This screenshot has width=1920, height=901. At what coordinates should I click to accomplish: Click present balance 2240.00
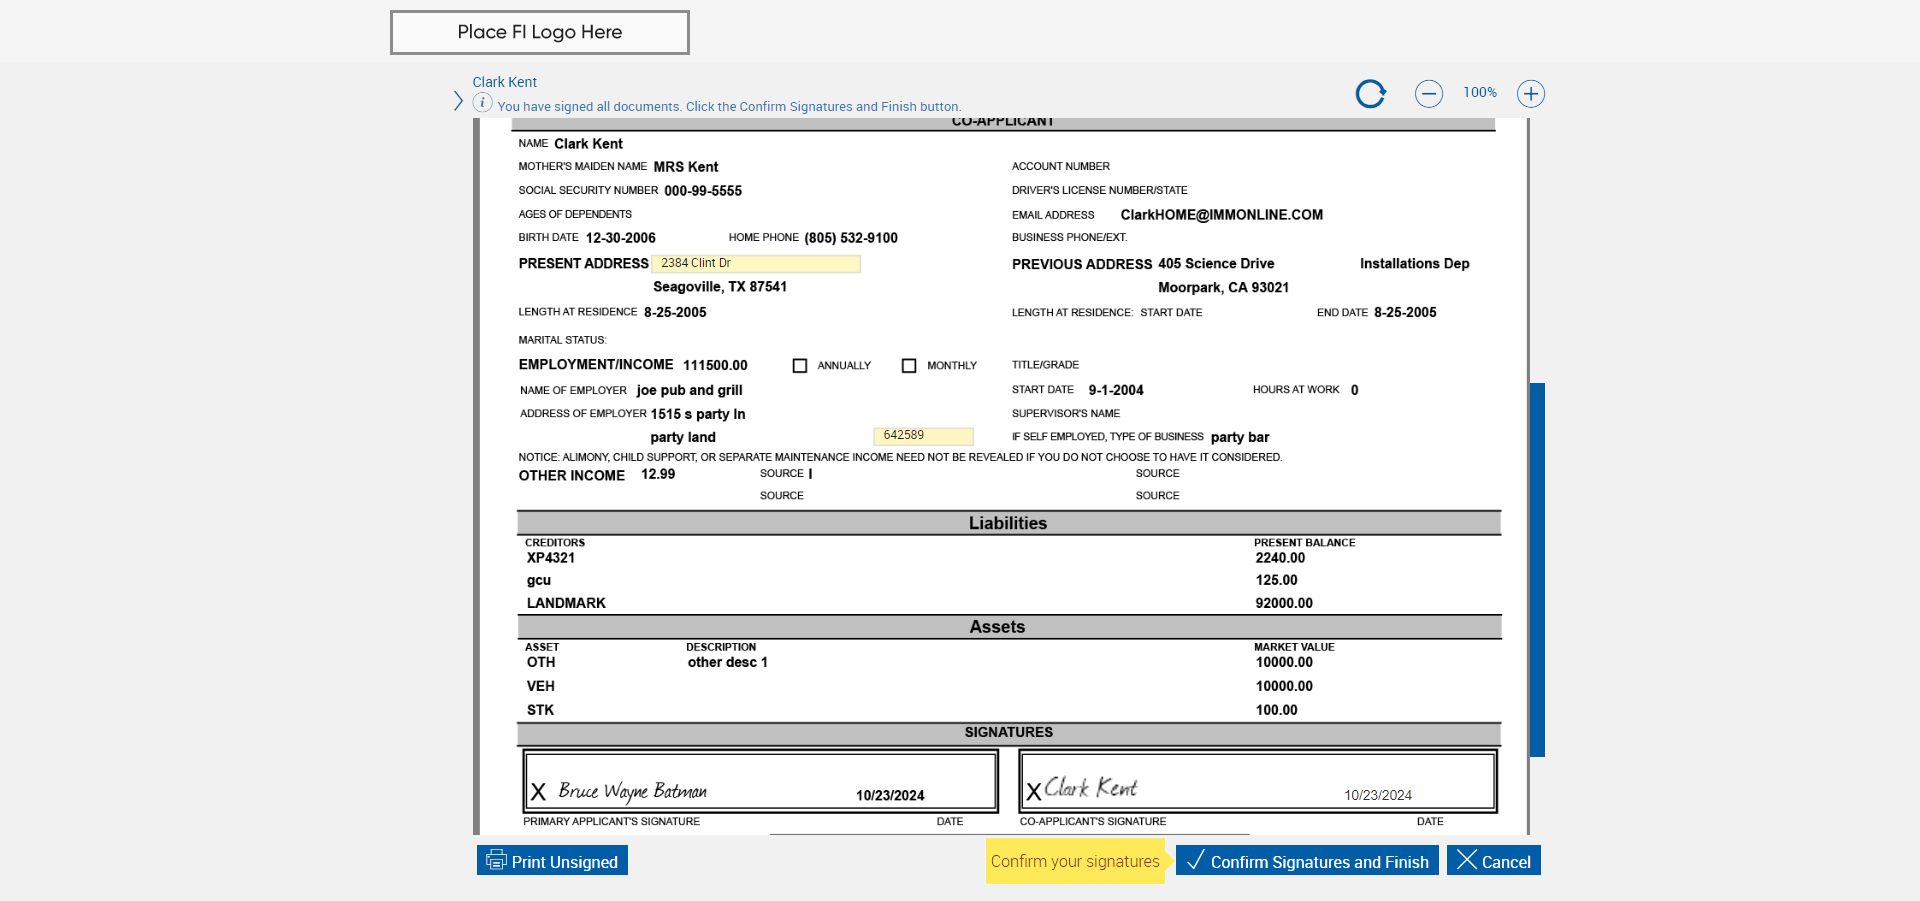[1280, 558]
